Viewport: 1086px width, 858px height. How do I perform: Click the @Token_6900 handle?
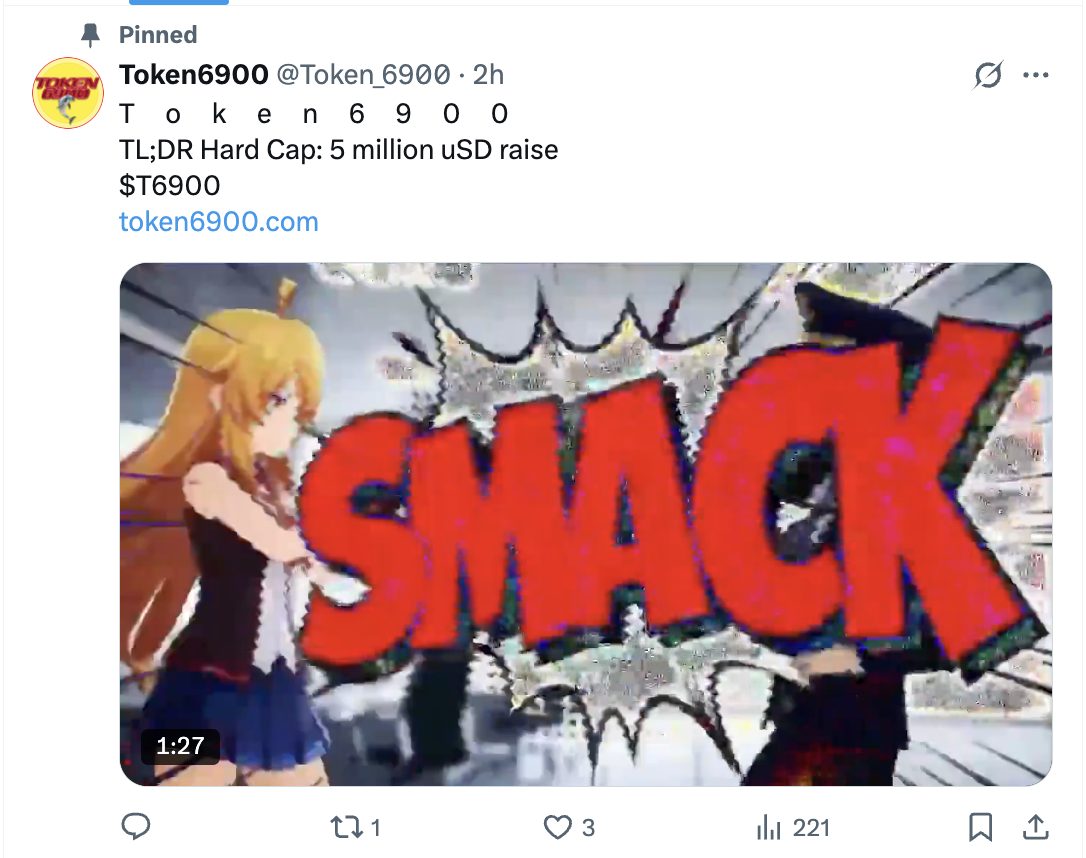(362, 75)
